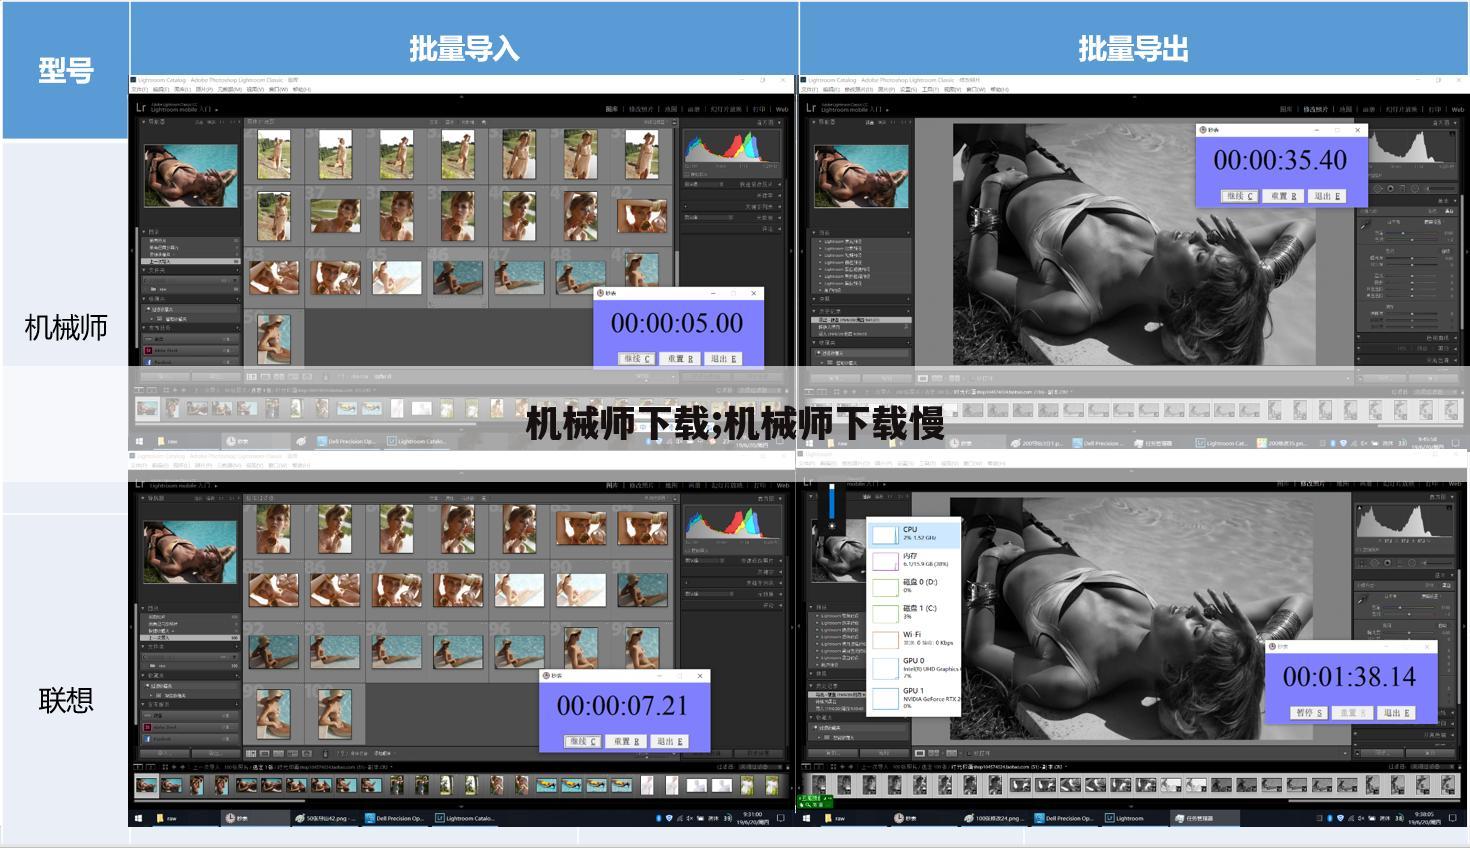This screenshot has height=848, width=1470.
Task: Select Wi-Fi entry in task manager summary
Action: pyautogui.click(x=914, y=638)
